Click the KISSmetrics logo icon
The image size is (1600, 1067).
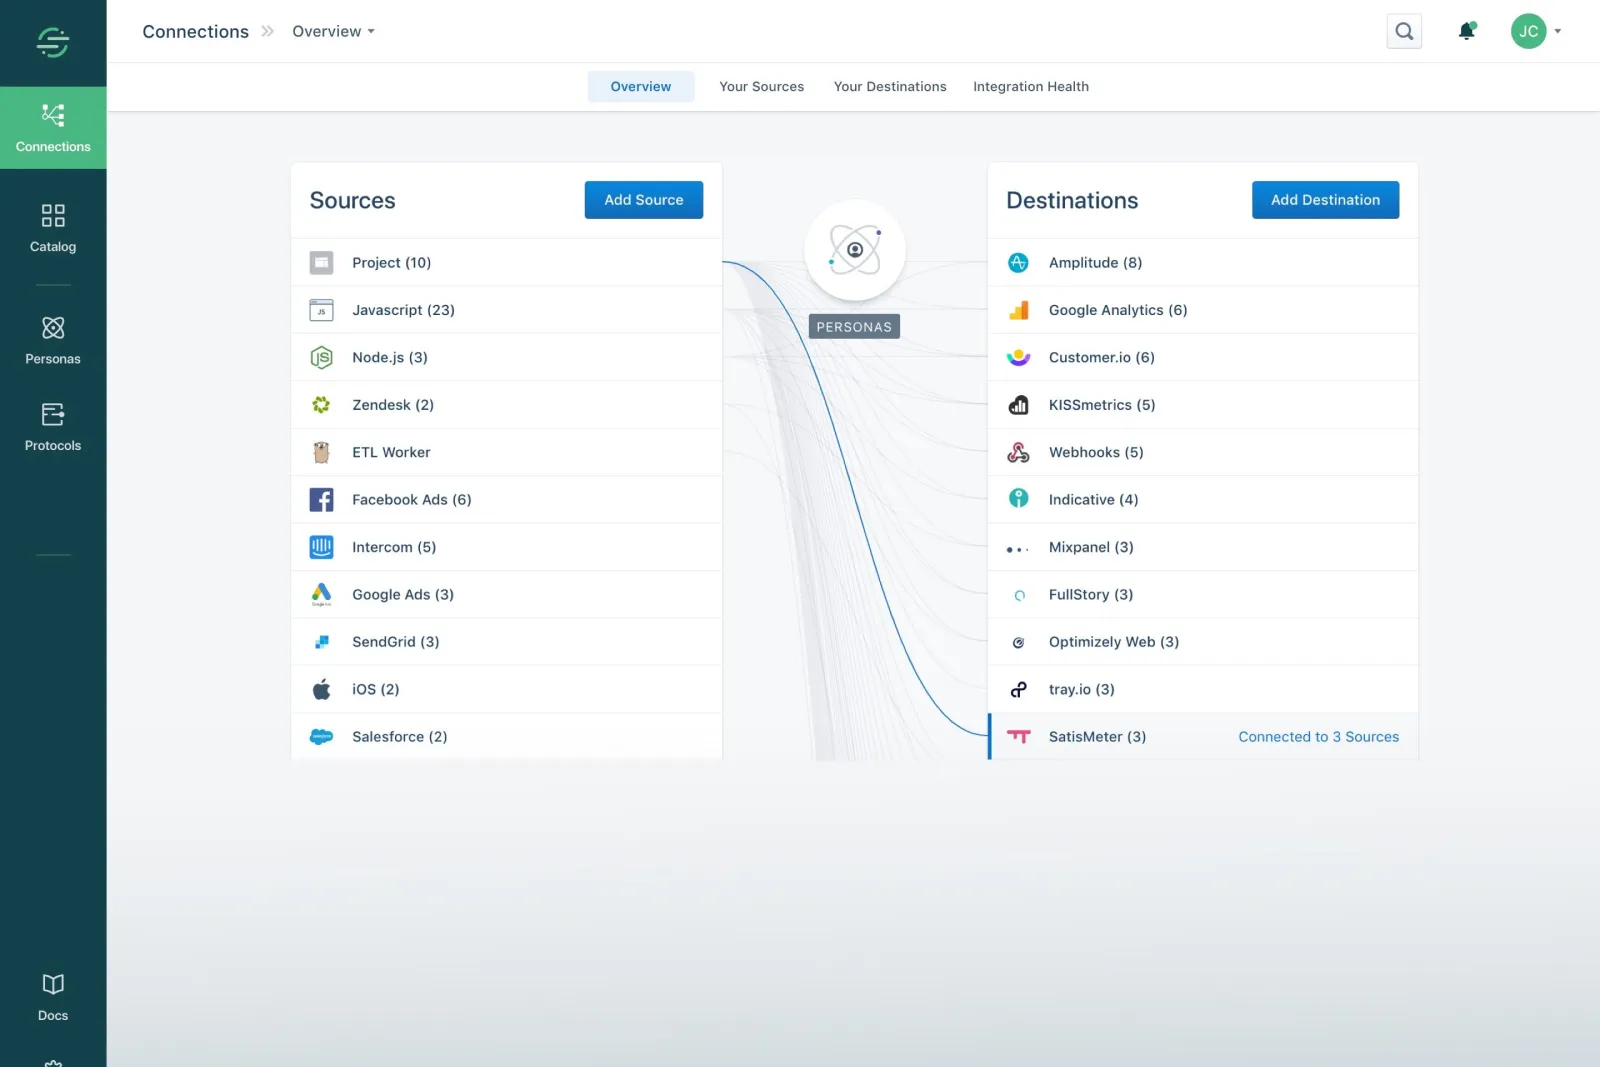point(1018,405)
